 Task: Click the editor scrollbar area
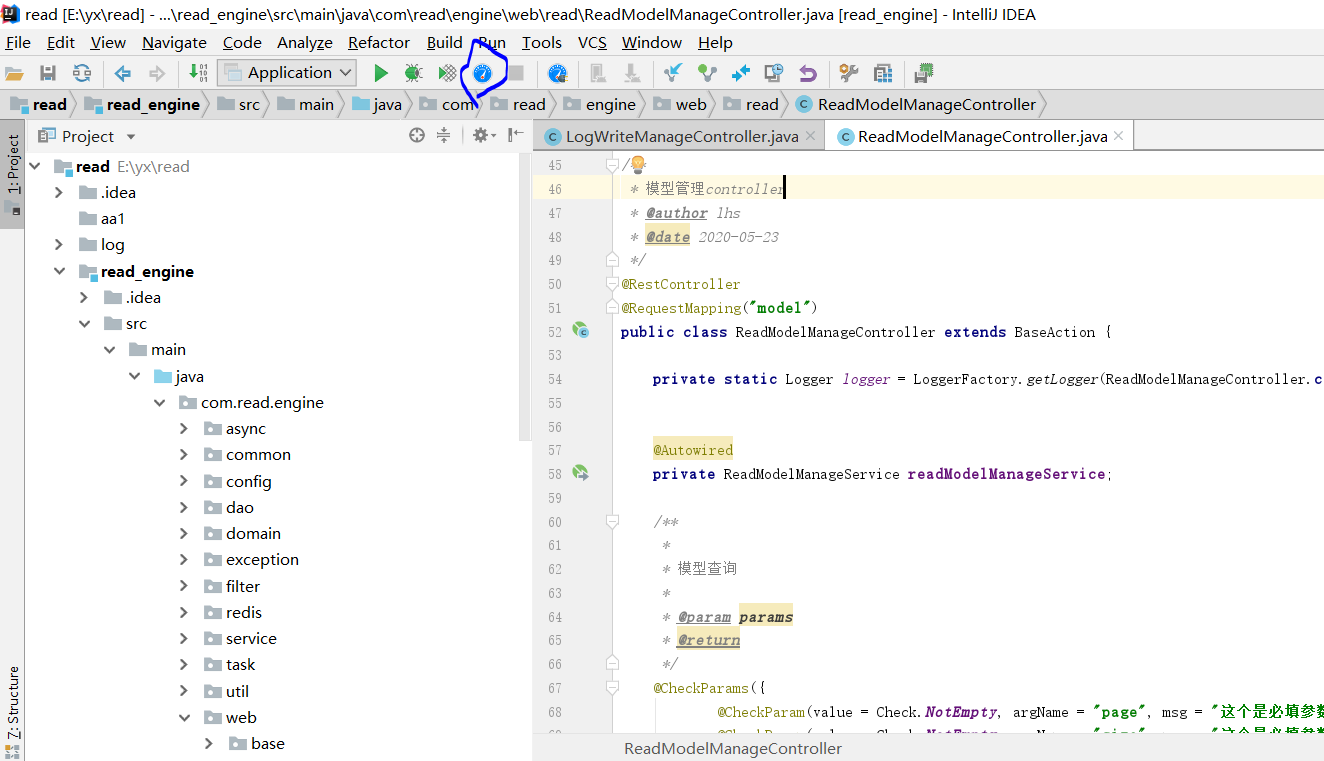(1318, 400)
